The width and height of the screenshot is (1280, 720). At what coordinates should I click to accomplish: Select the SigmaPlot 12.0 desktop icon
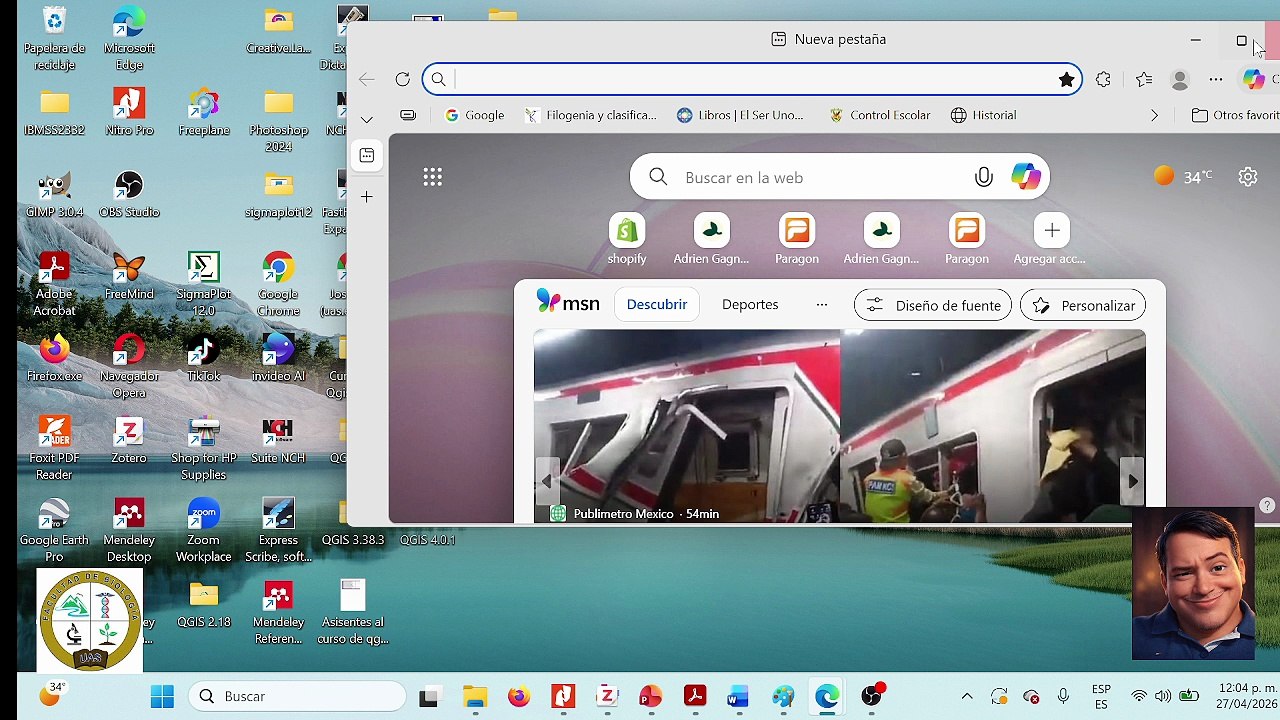click(203, 284)
